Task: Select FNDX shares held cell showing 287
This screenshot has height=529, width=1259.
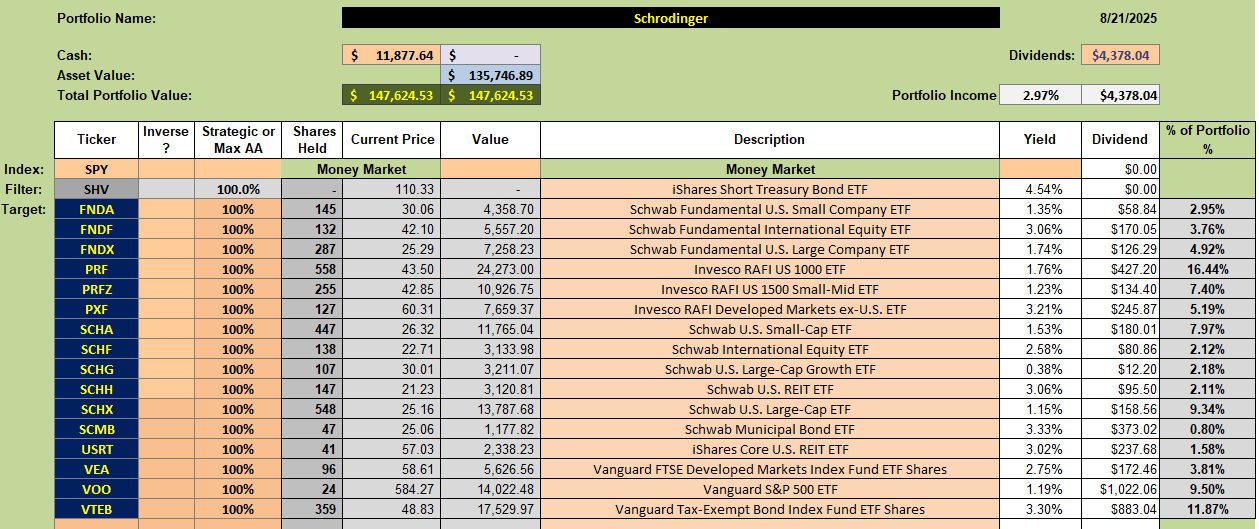Action: click(311, 249)
